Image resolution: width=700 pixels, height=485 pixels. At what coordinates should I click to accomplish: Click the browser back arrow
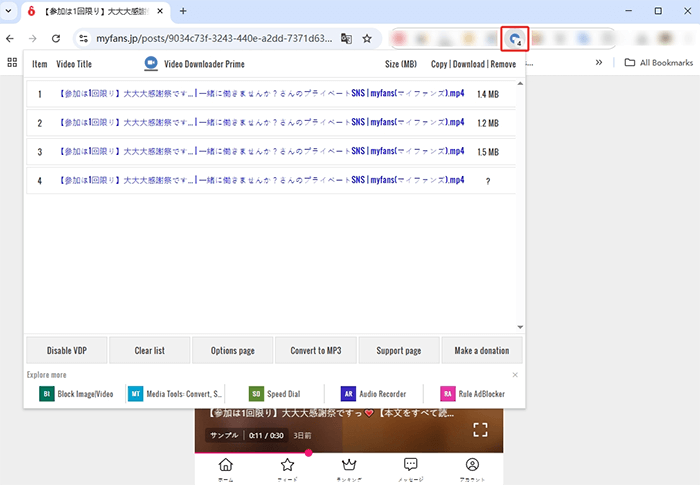[x=10, y=38]
